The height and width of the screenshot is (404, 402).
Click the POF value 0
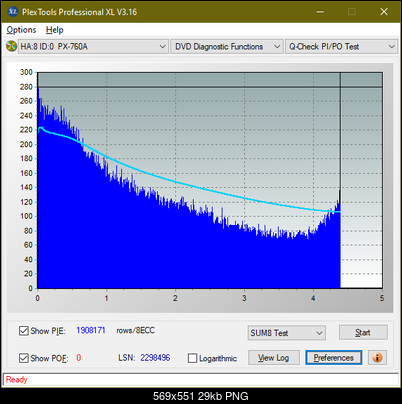point(79,358)
